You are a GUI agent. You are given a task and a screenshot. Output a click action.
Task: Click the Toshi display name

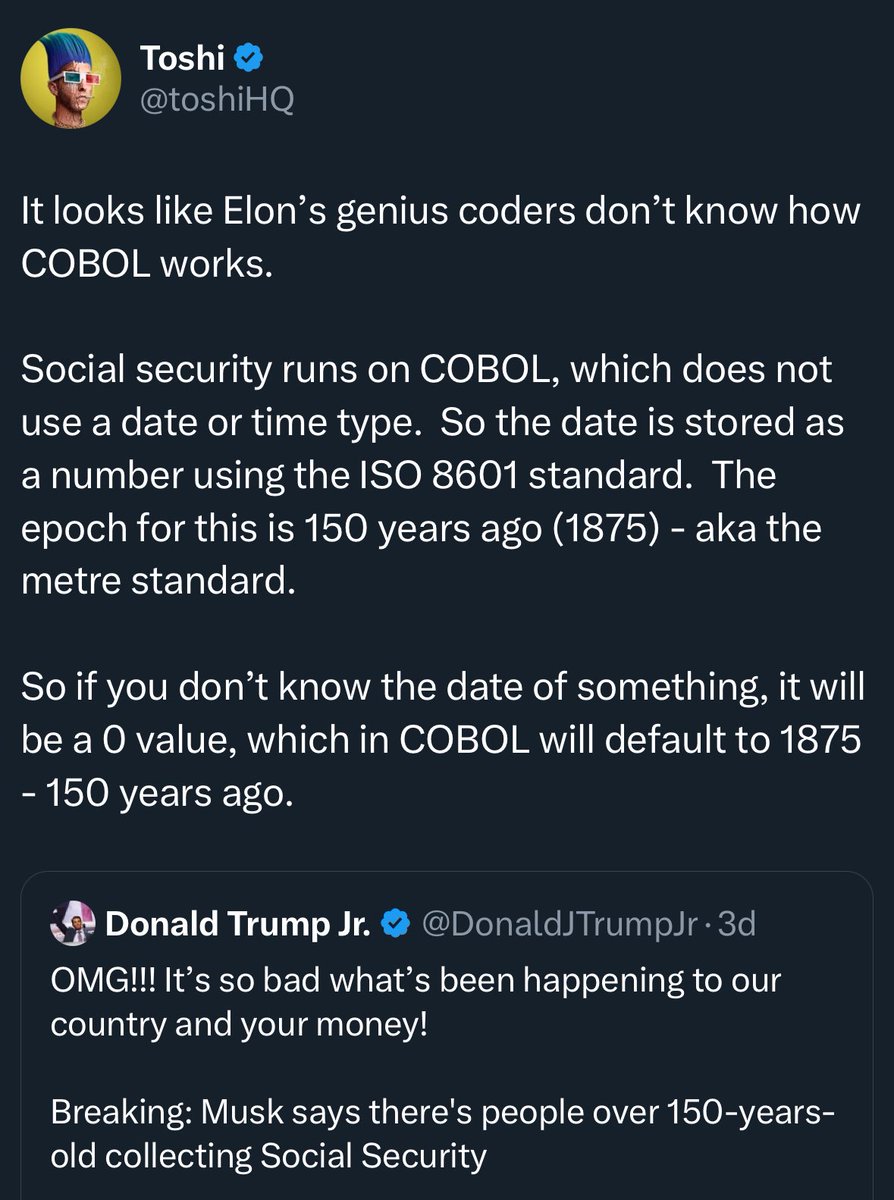181,58
